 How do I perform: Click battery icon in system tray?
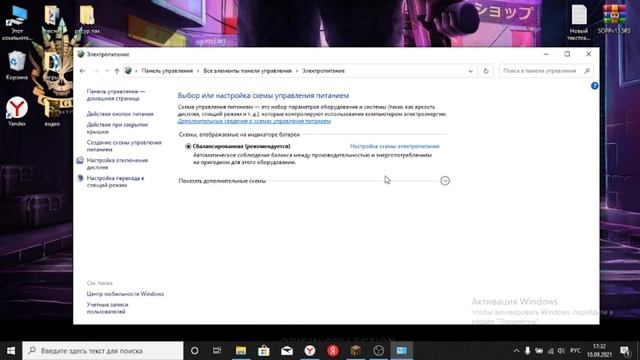539,351
